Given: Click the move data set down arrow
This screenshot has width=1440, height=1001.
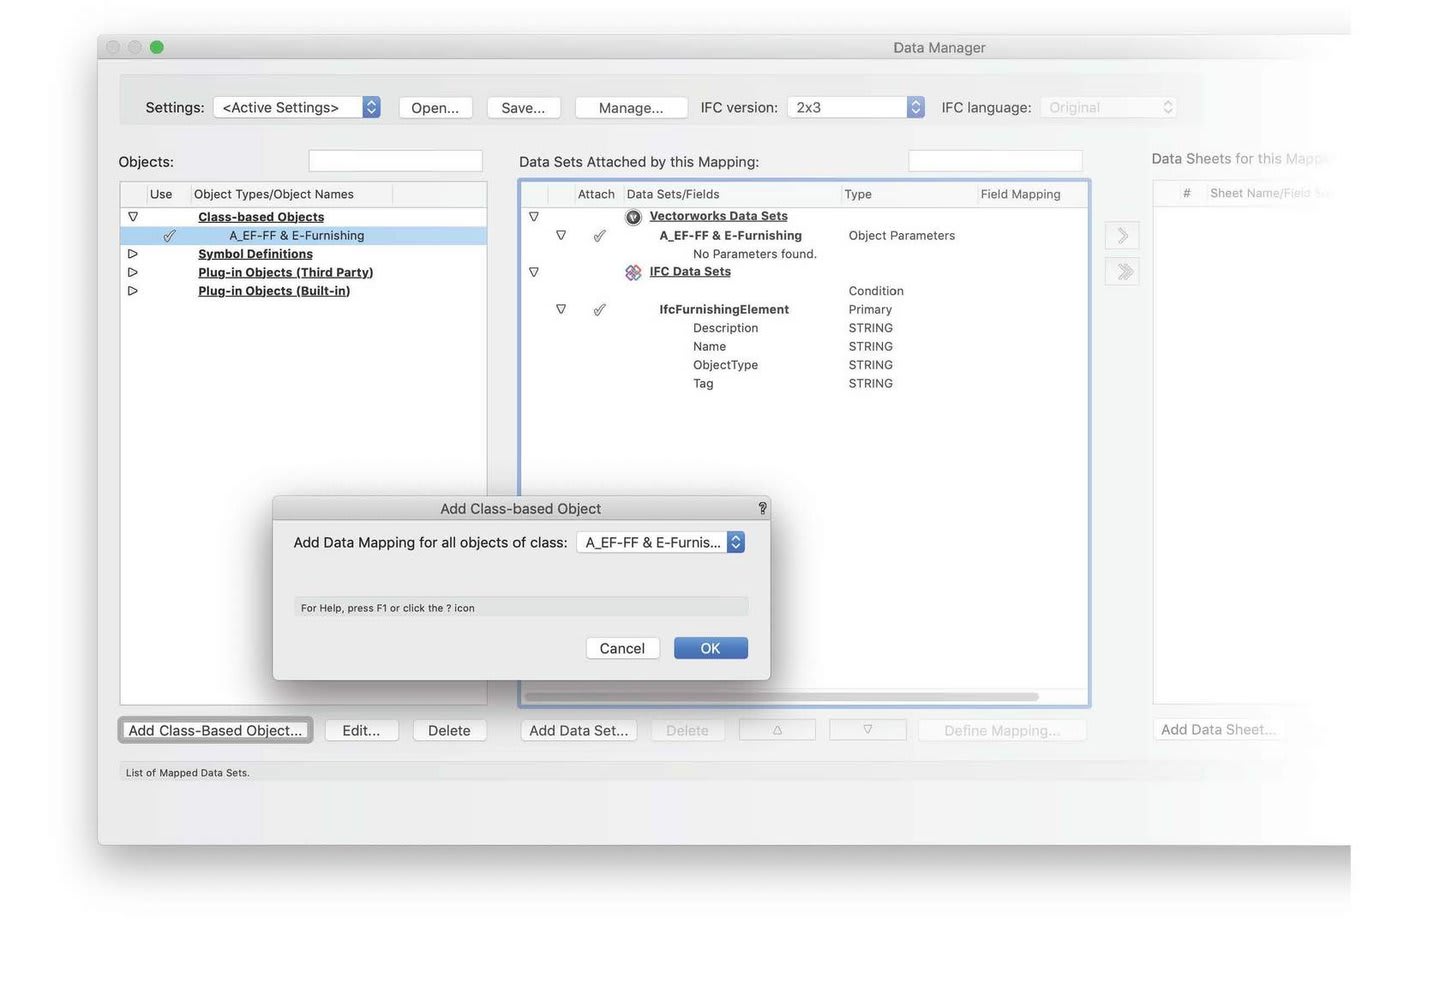Looking at the screenshot, I should pos(867,730).
